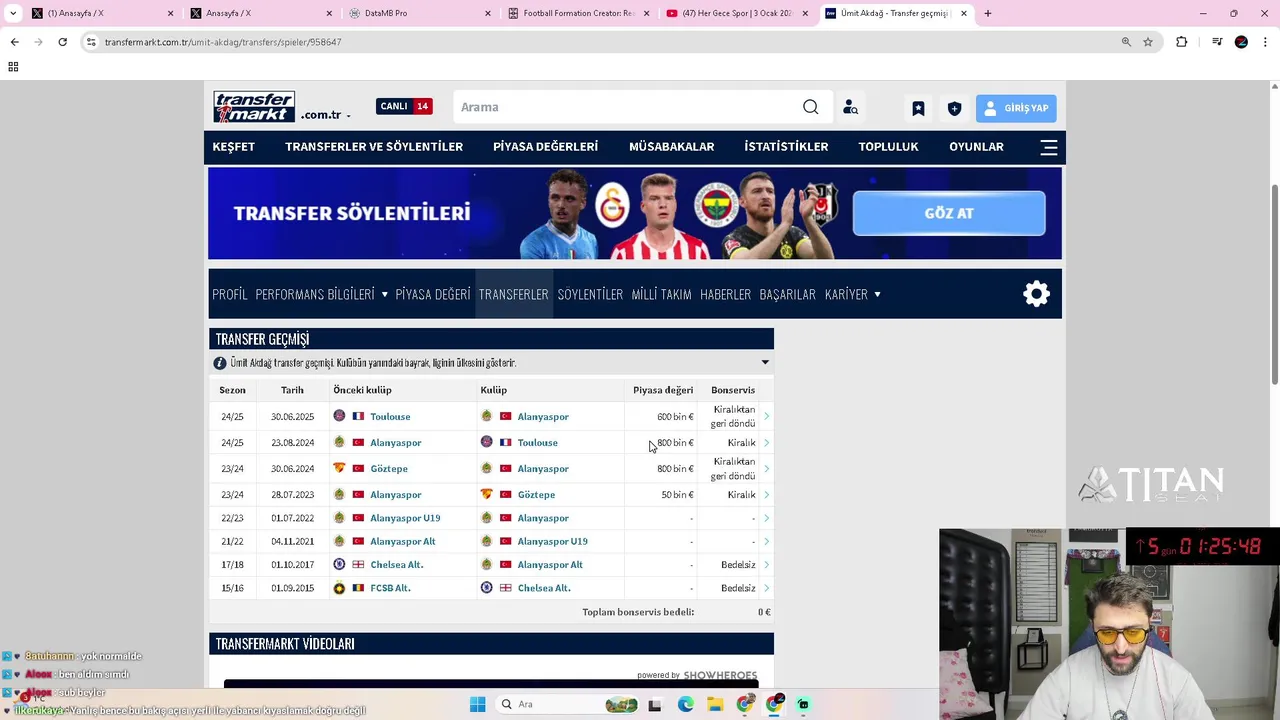Open the Keşfet menu

(233, 147)
